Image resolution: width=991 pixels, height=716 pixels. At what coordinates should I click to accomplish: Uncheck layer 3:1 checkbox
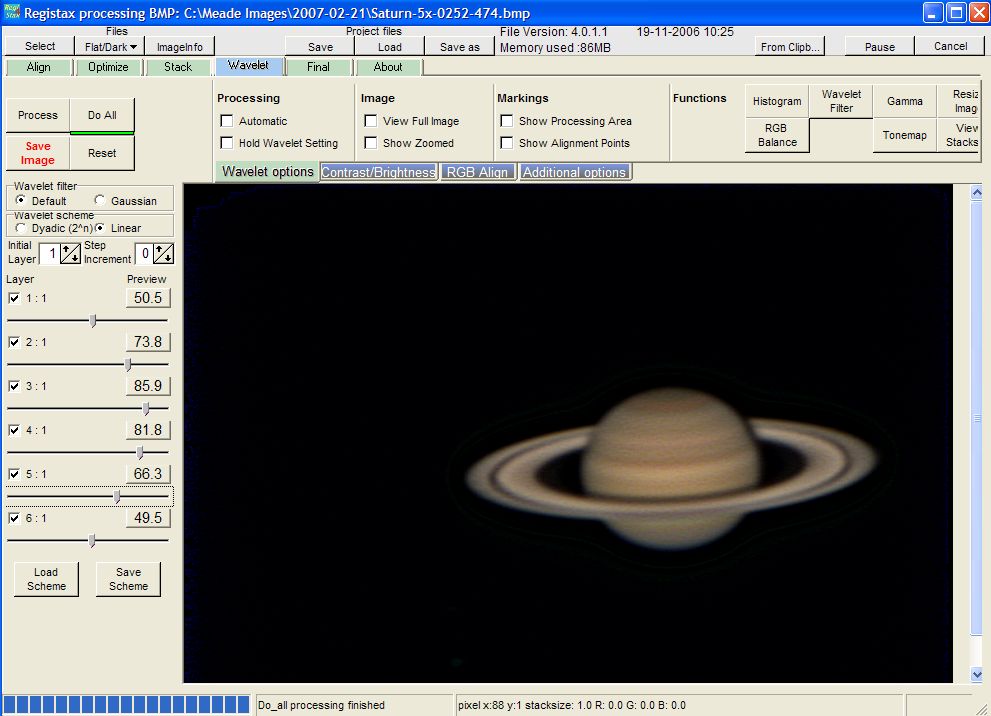(14, 386)
